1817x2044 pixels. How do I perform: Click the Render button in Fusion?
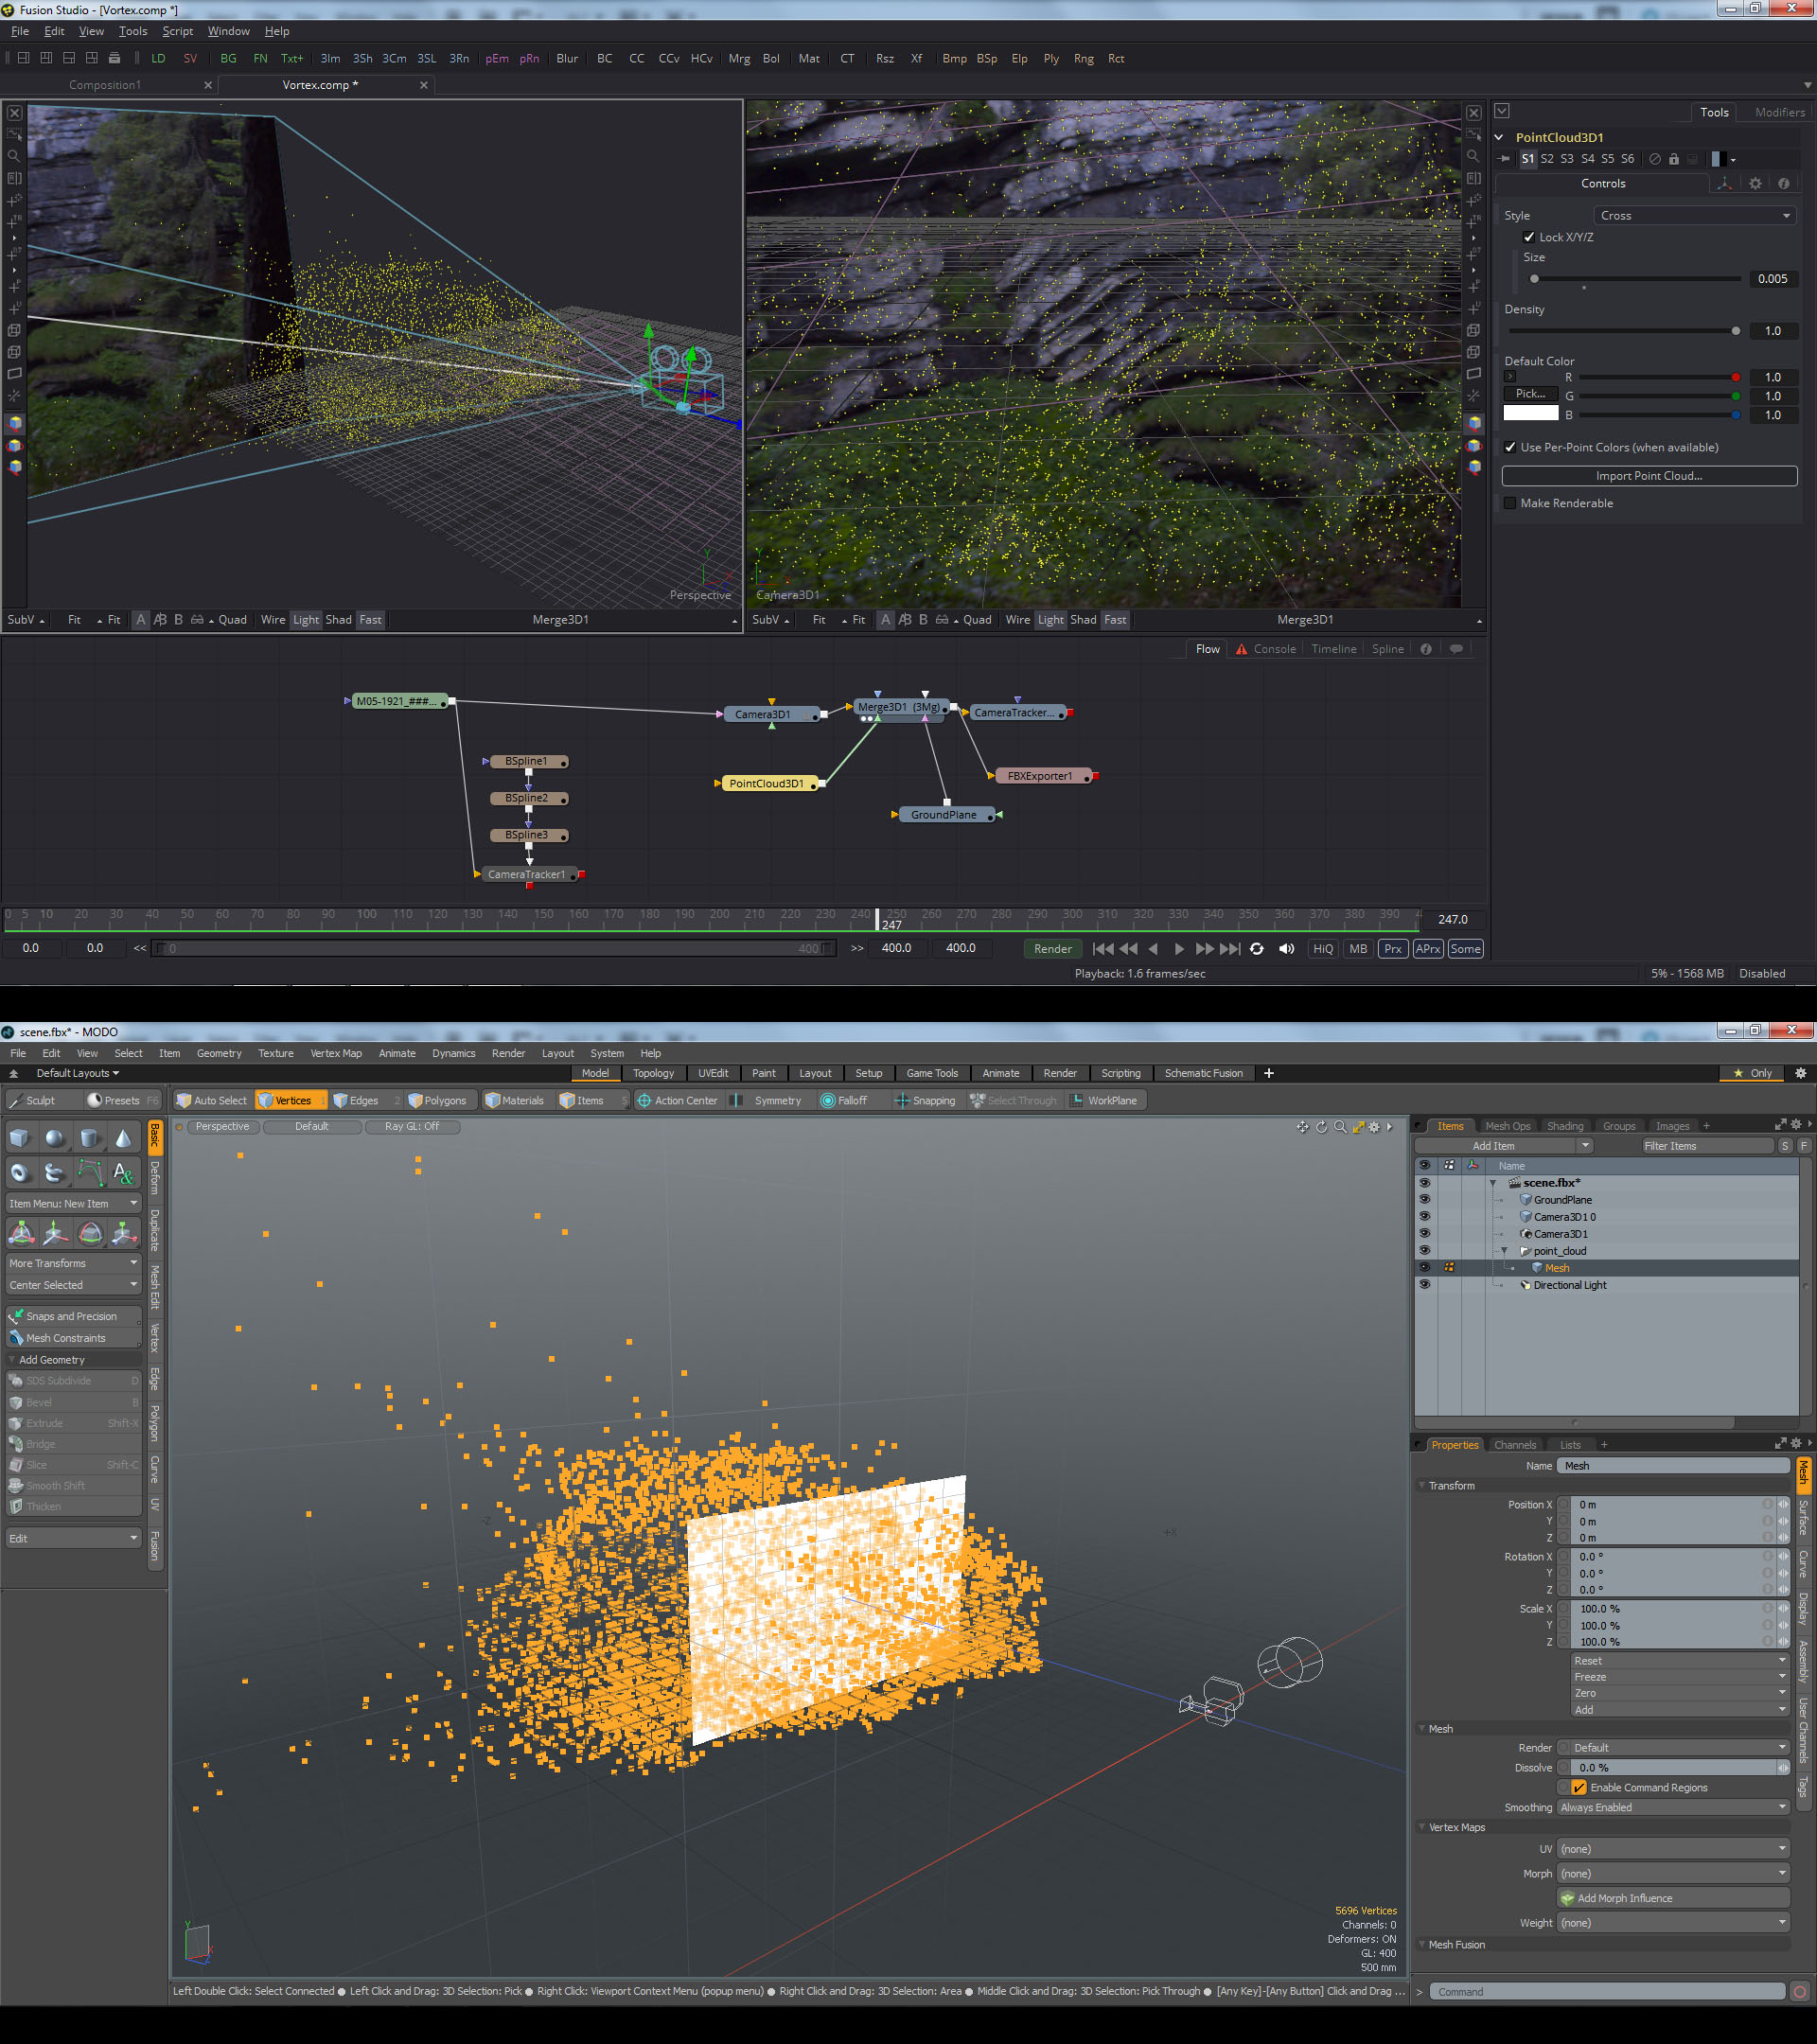tap(1052, 949)
